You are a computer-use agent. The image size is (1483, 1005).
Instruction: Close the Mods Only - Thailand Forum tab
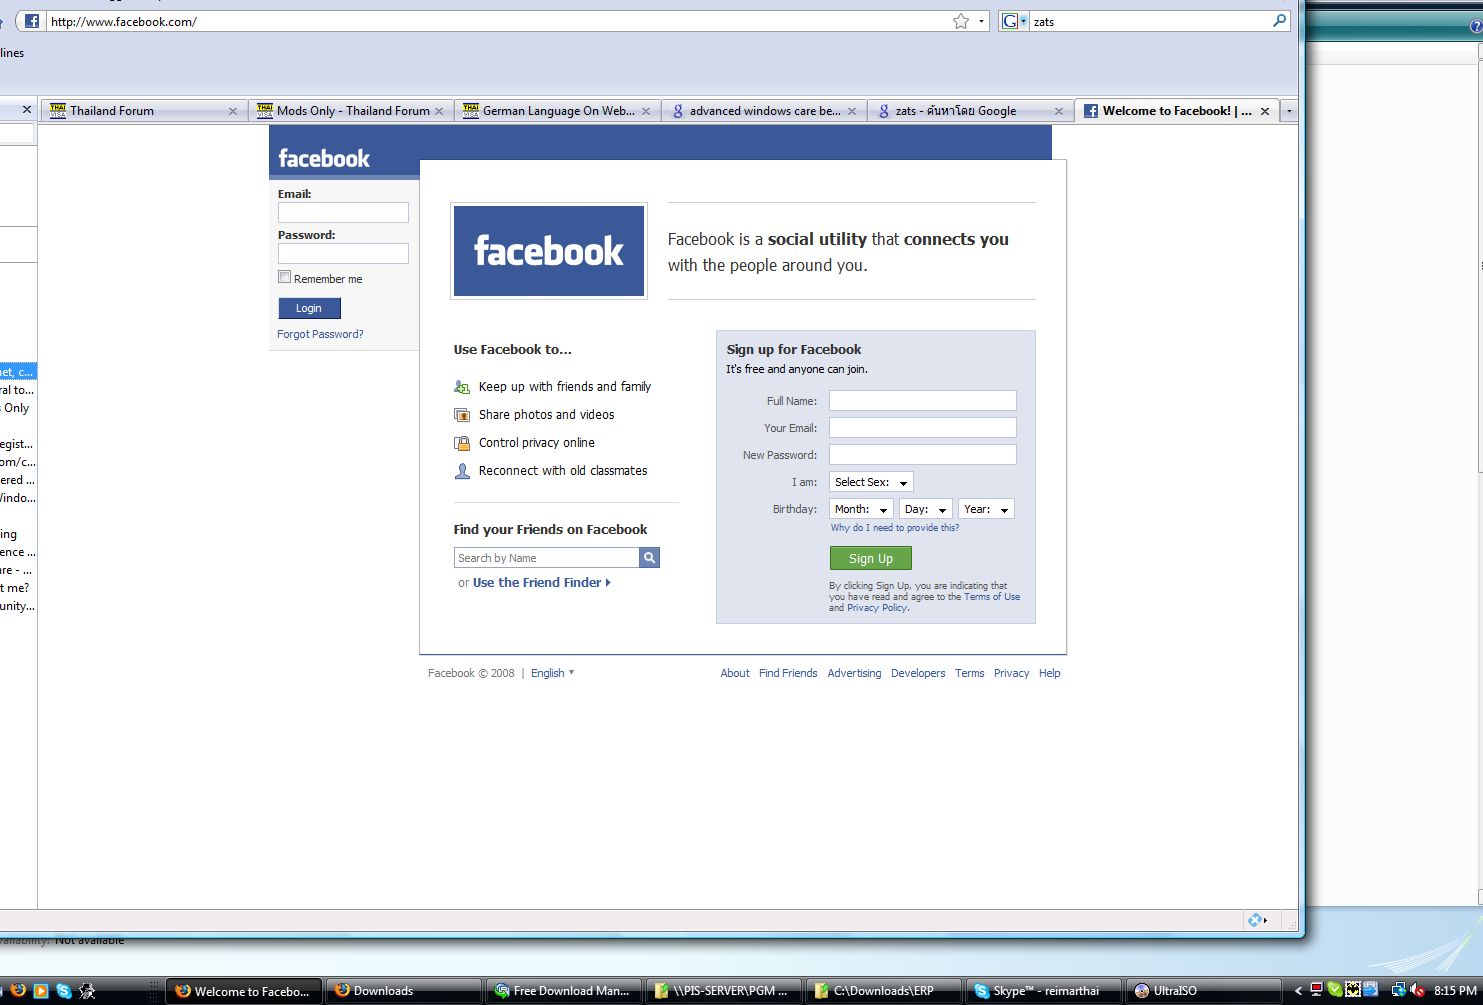tap(439, 111)
